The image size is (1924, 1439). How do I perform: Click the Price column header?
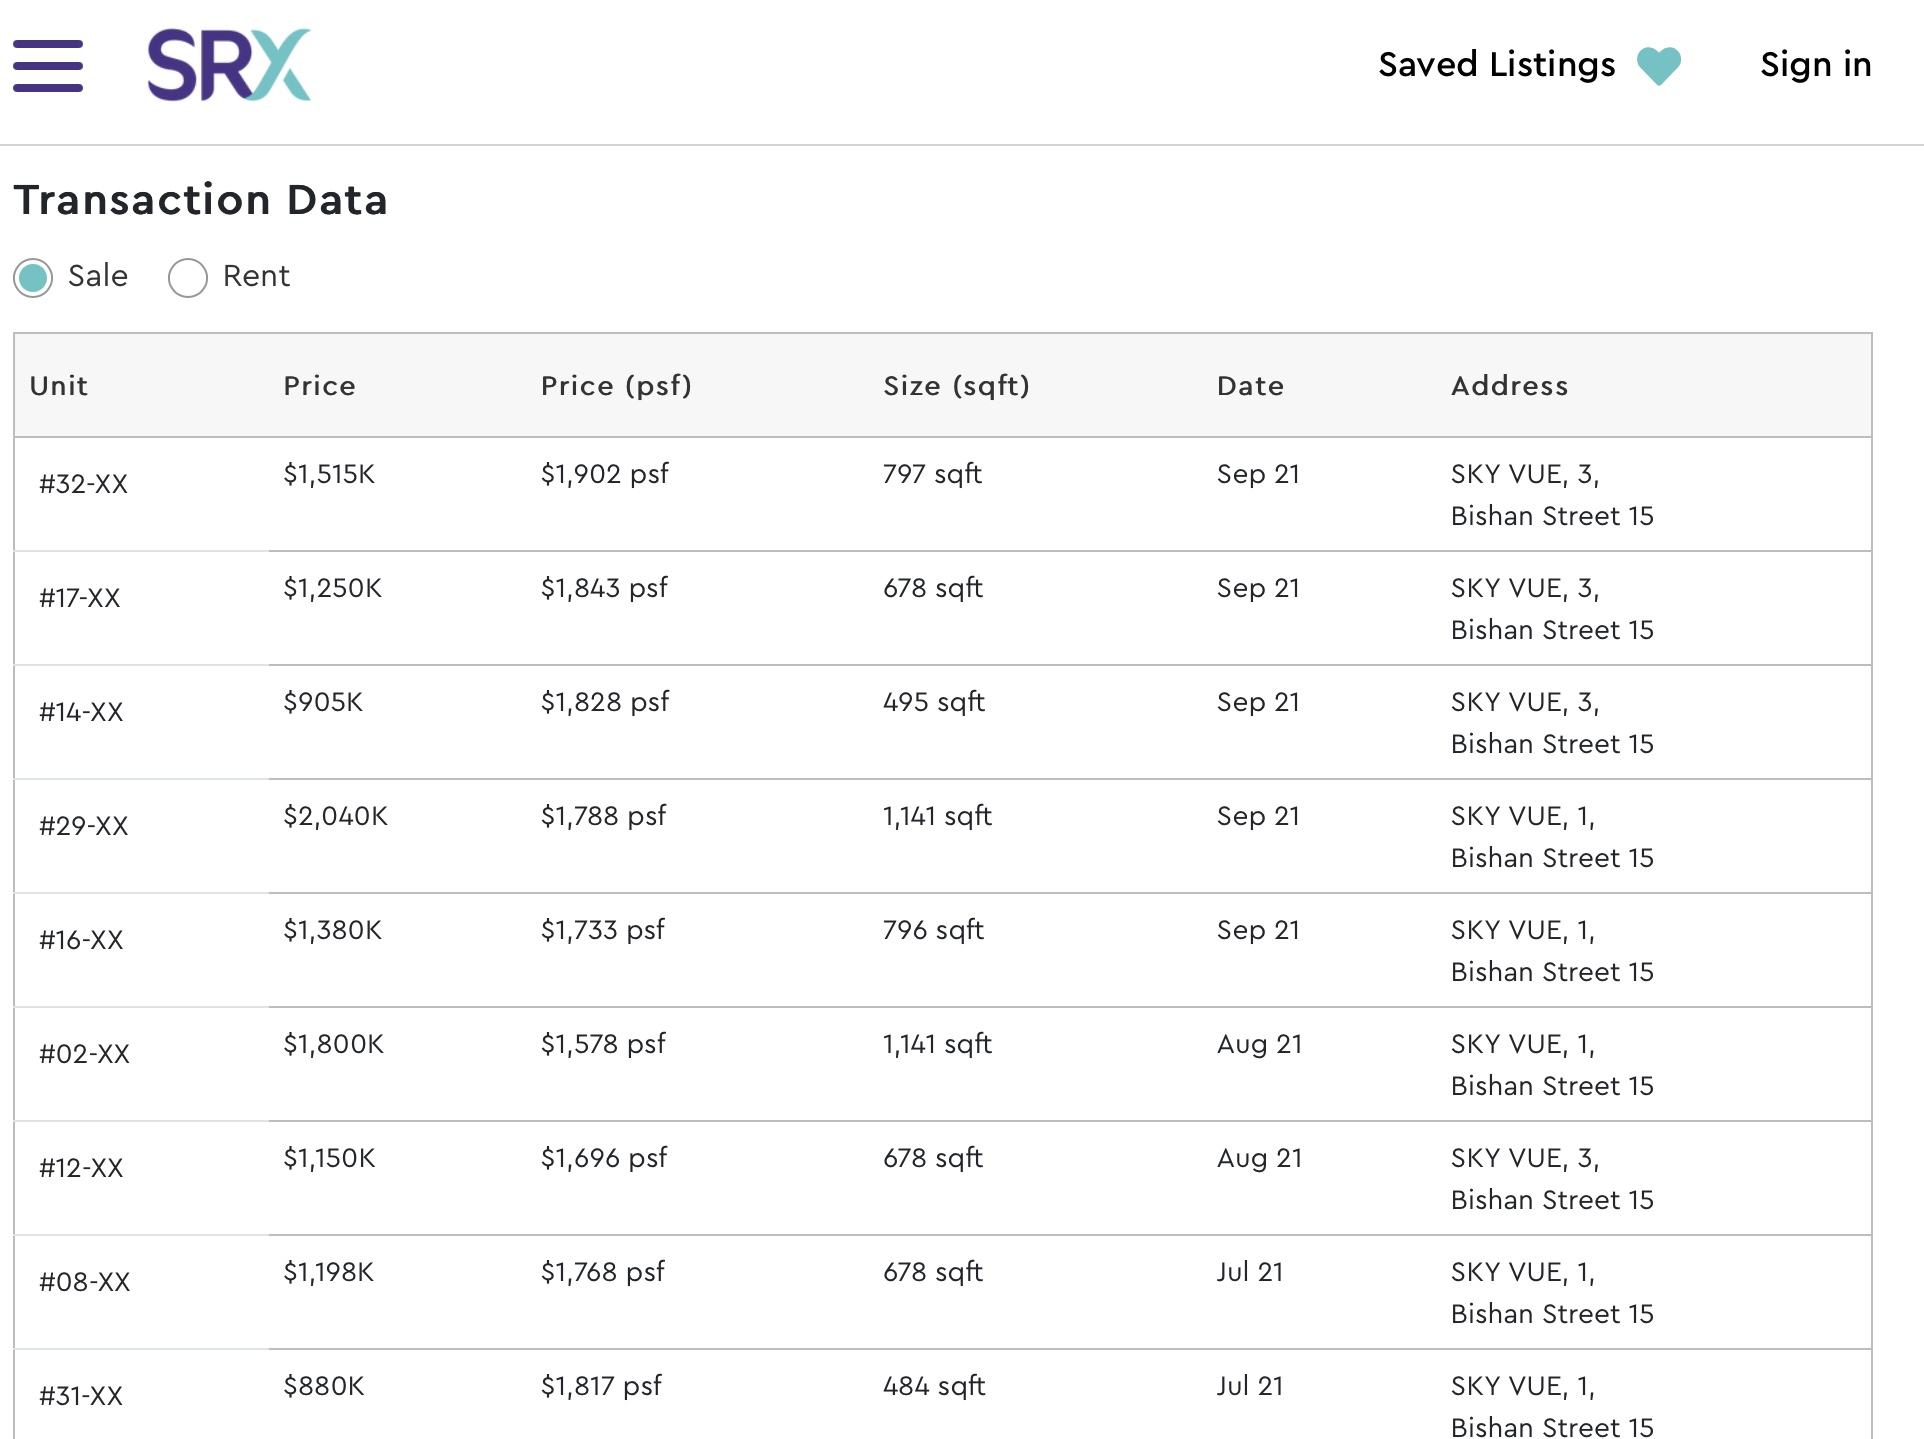tap(319, 386)
